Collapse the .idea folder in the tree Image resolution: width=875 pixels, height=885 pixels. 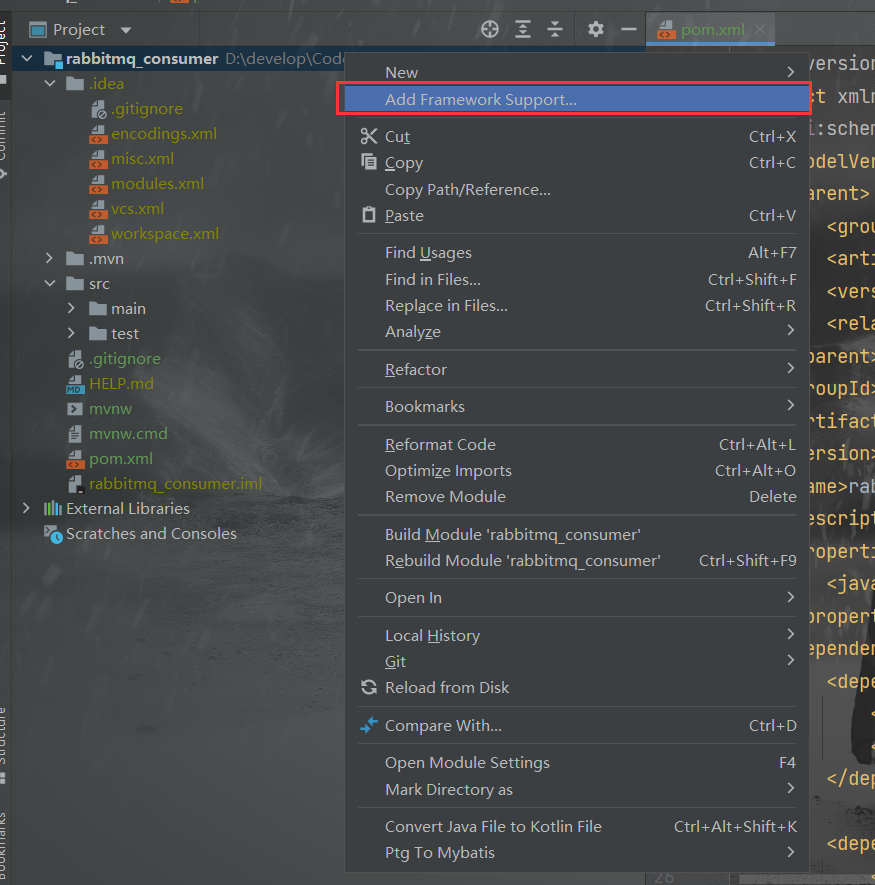pyautogui.click(x=48, y=83)
